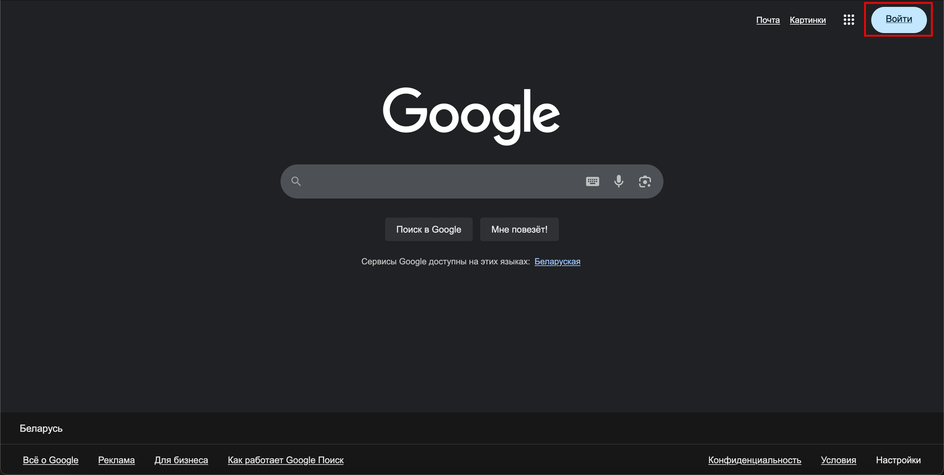Open the Почта mail link

pyautogui.click(x=768, y=20)
